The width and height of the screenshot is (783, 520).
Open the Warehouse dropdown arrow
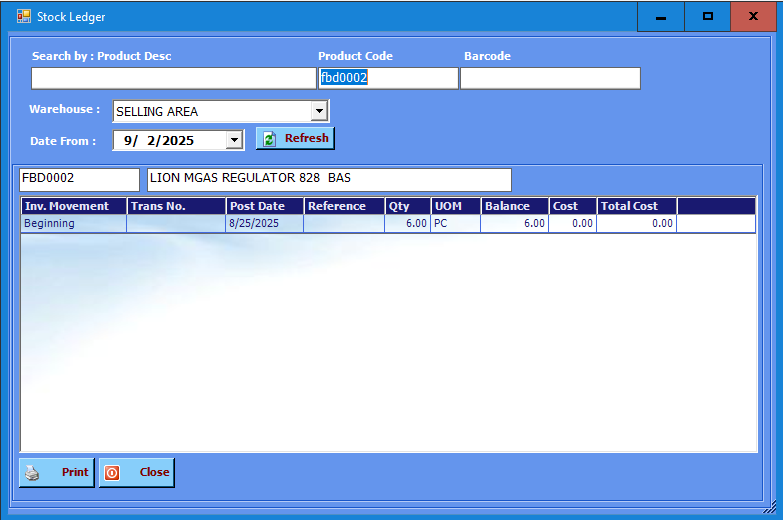point(319,111)
